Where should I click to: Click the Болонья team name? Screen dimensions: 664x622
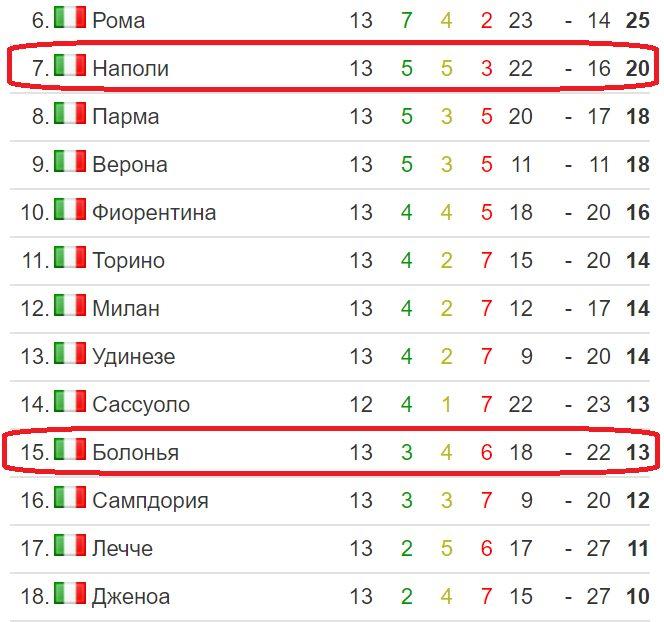[x=135, y=452]
